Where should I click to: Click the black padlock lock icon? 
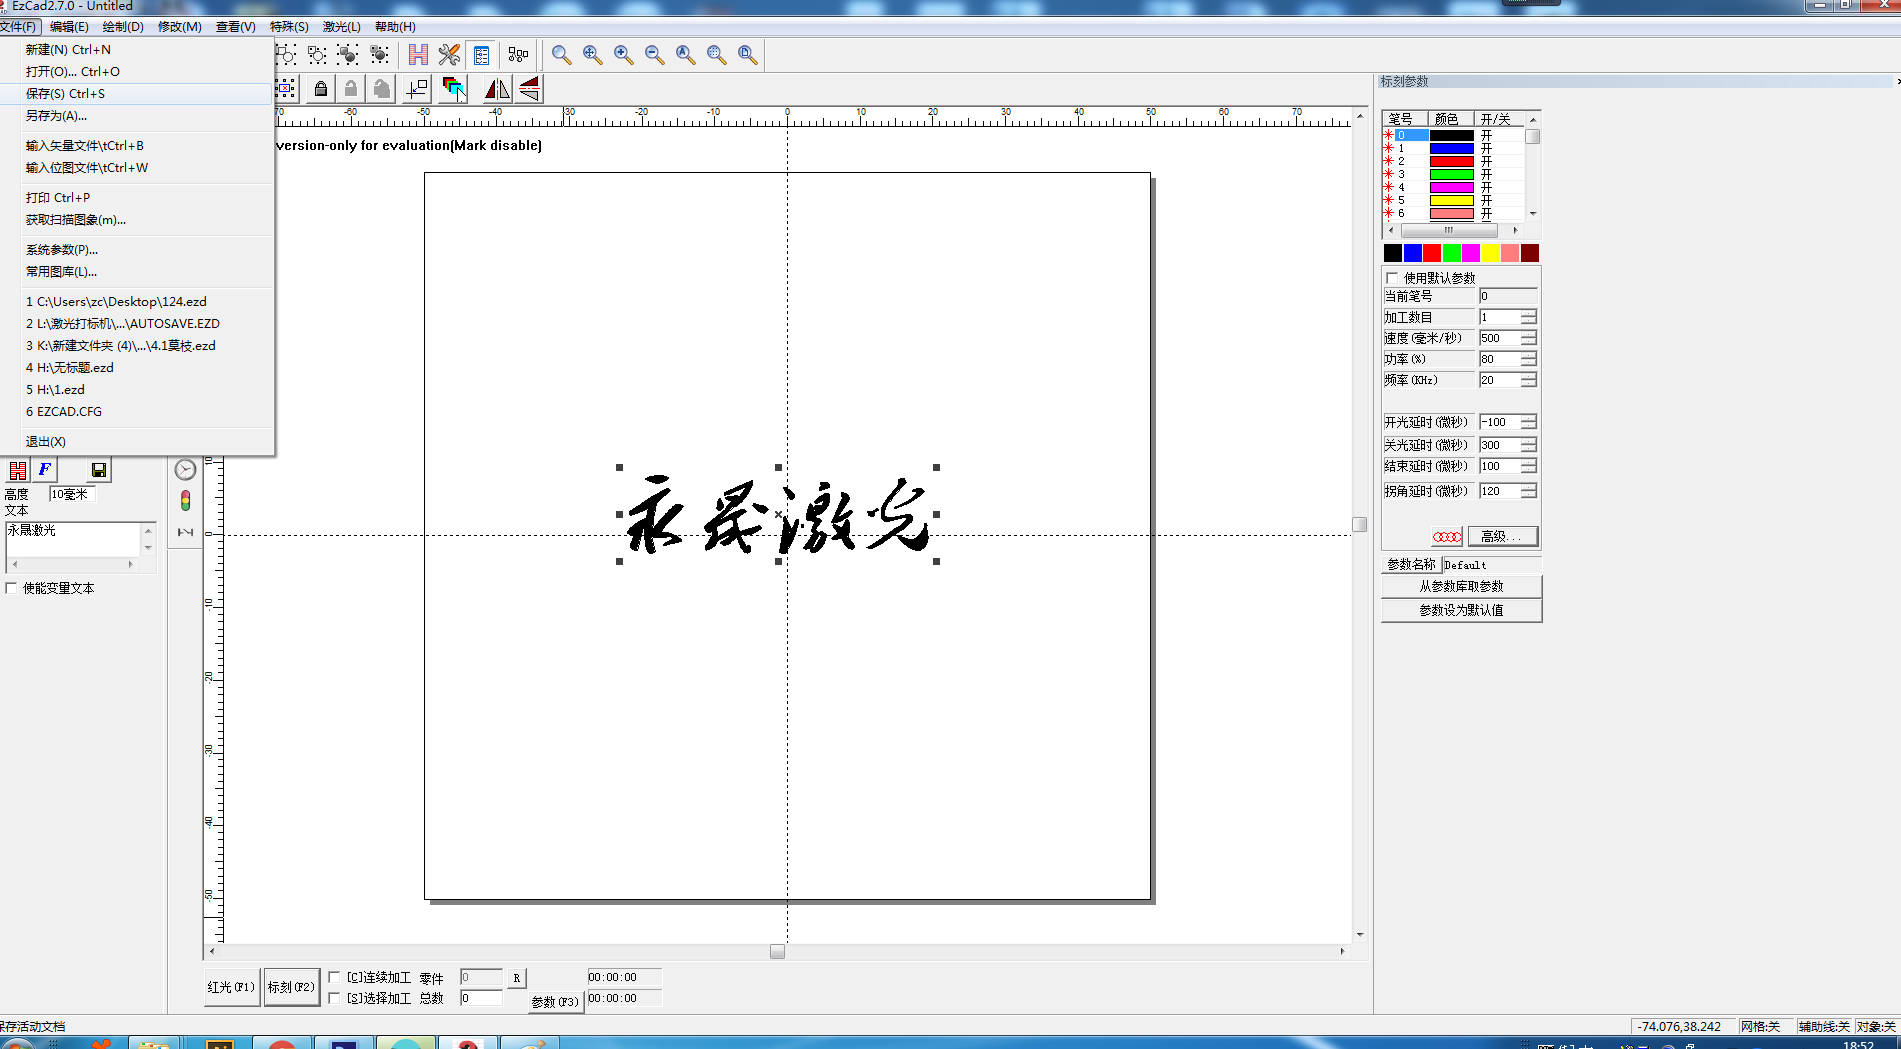[320, 89]
